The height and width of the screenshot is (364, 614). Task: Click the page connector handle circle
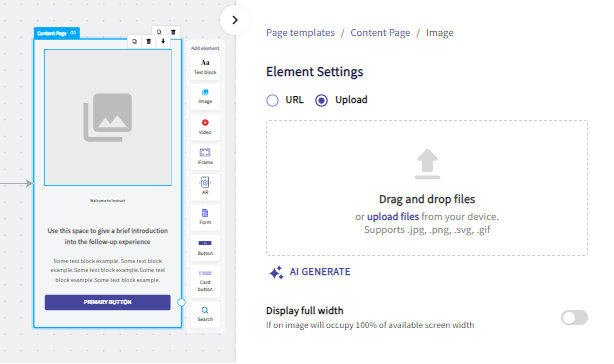tap(181, 302)
